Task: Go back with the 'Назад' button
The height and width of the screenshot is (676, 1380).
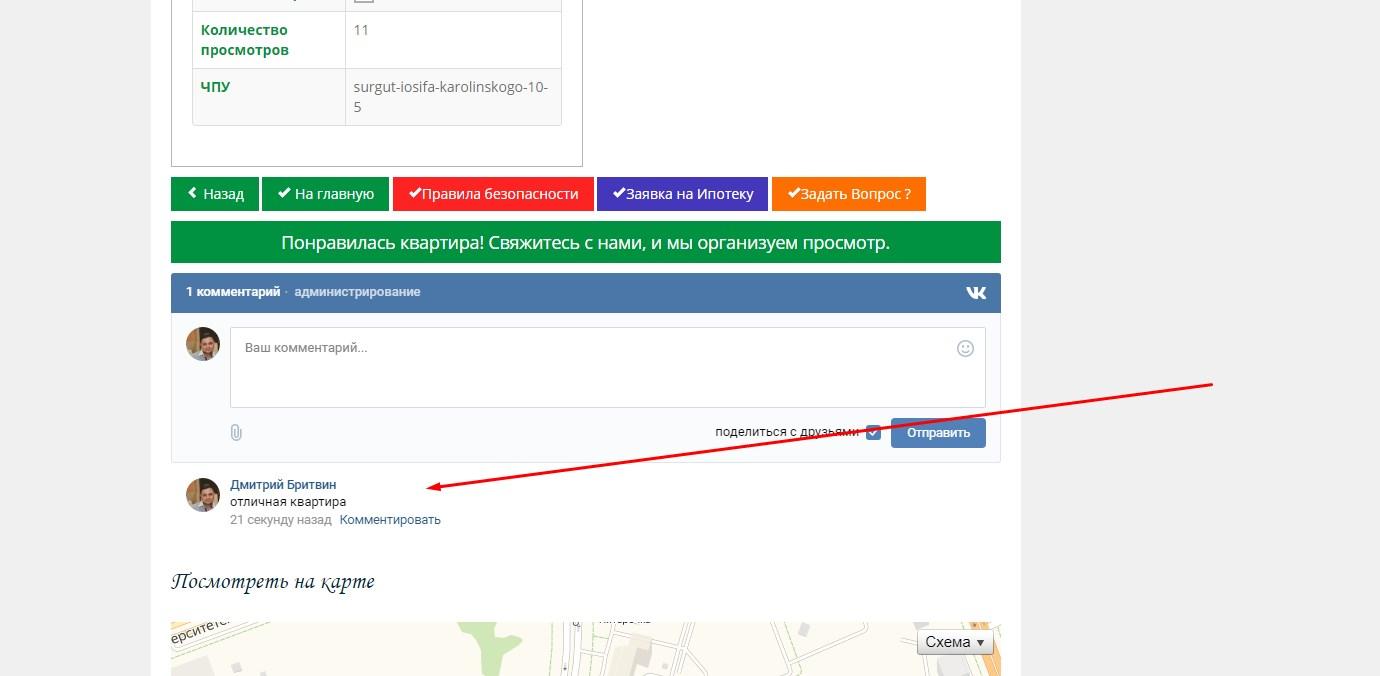Action: [x=215, y=194]
